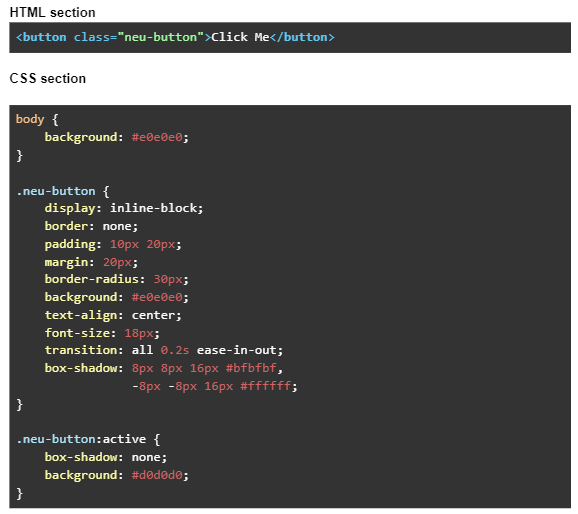The width and height of the screenshot is (578, 514).
Task: Click the '.neu-button:active {' selector line
Action: tap(88, 439)
